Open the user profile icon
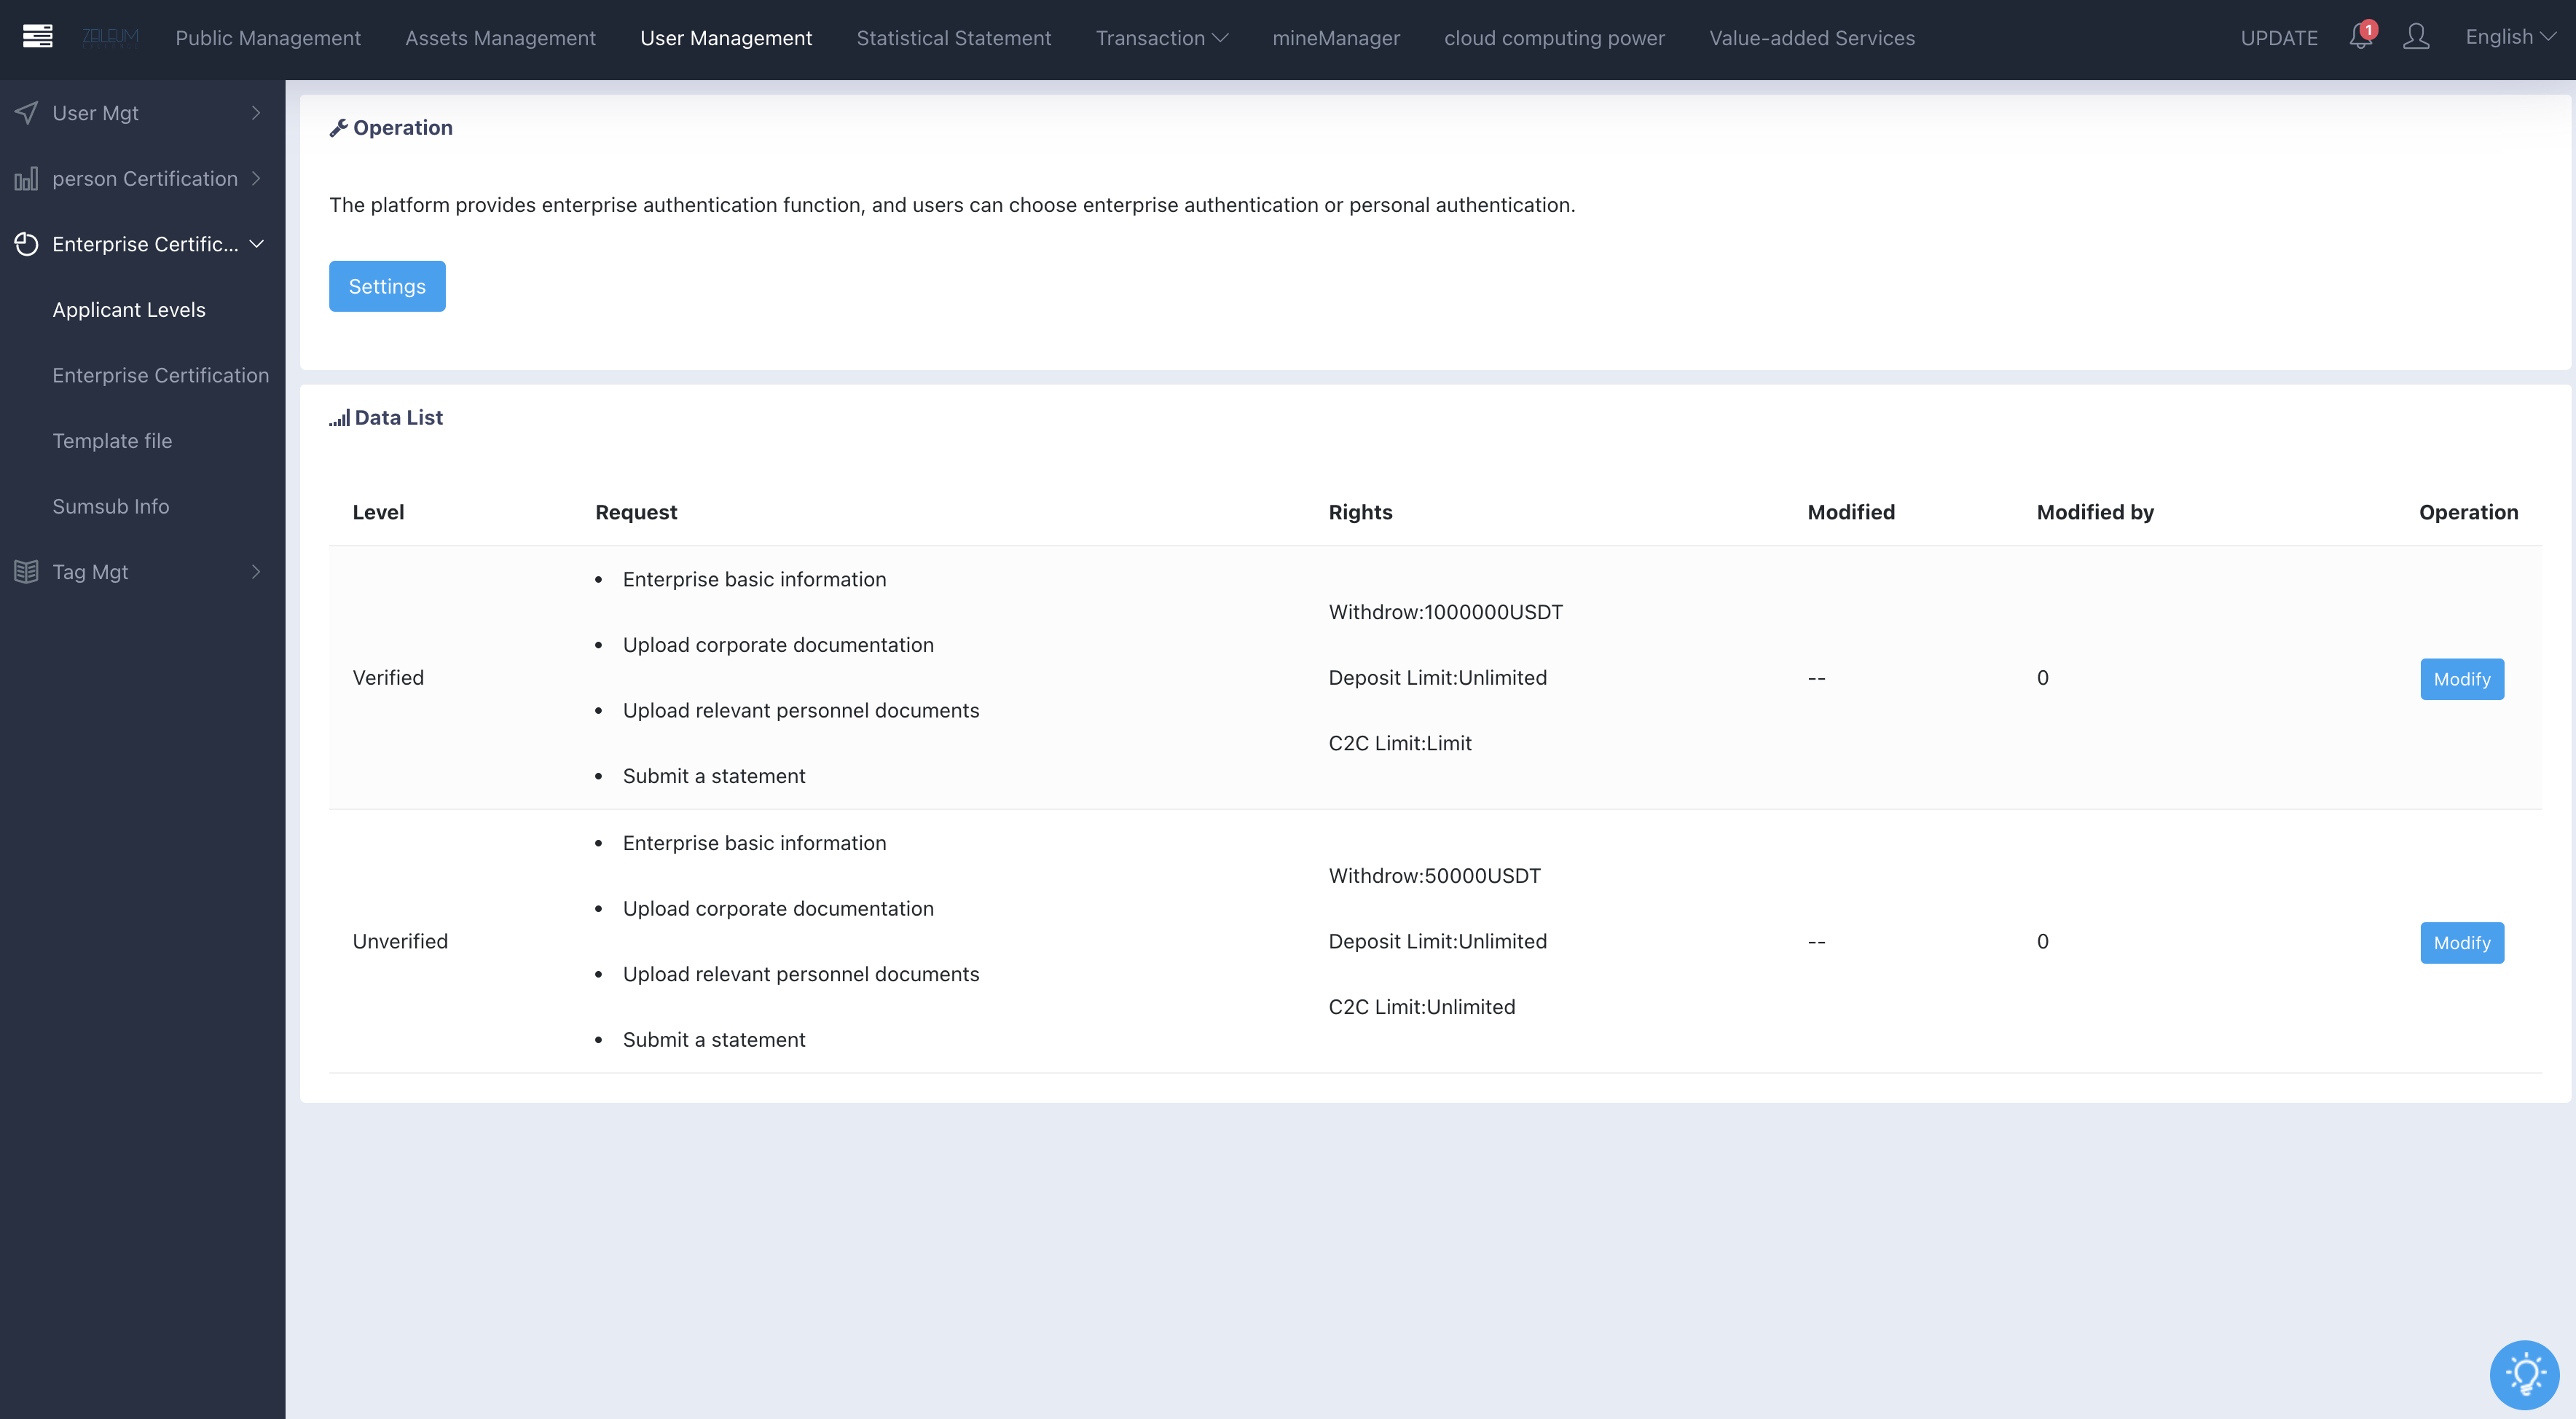Viewport: 2576px width, 1419px height. pos(2415,37)
